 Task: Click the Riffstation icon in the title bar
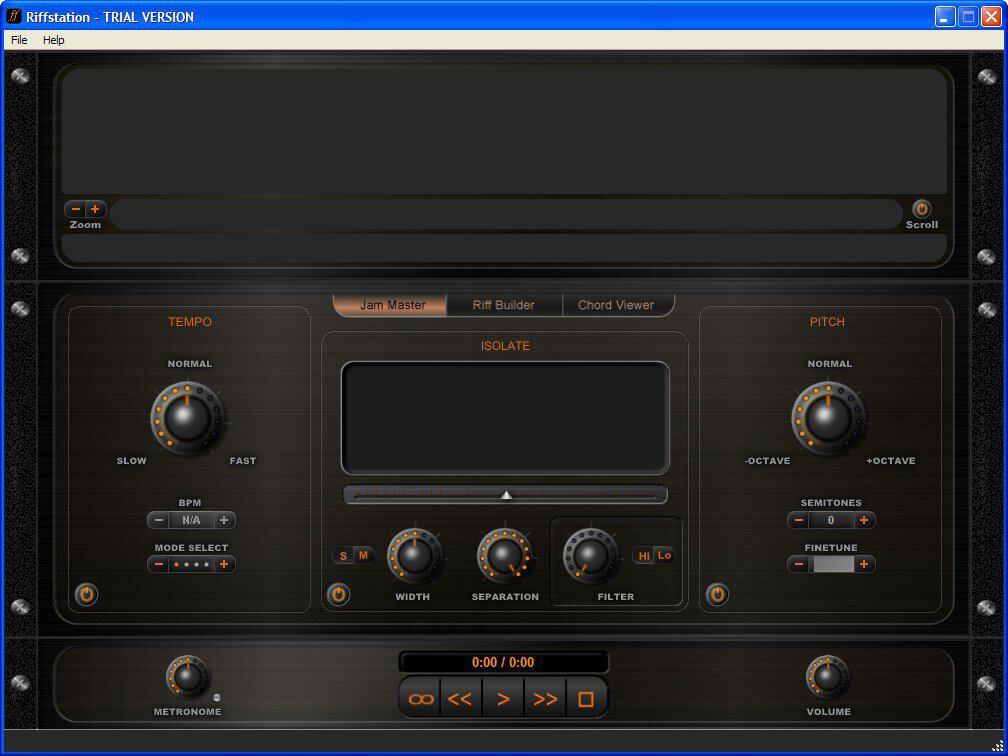[14, 16]
